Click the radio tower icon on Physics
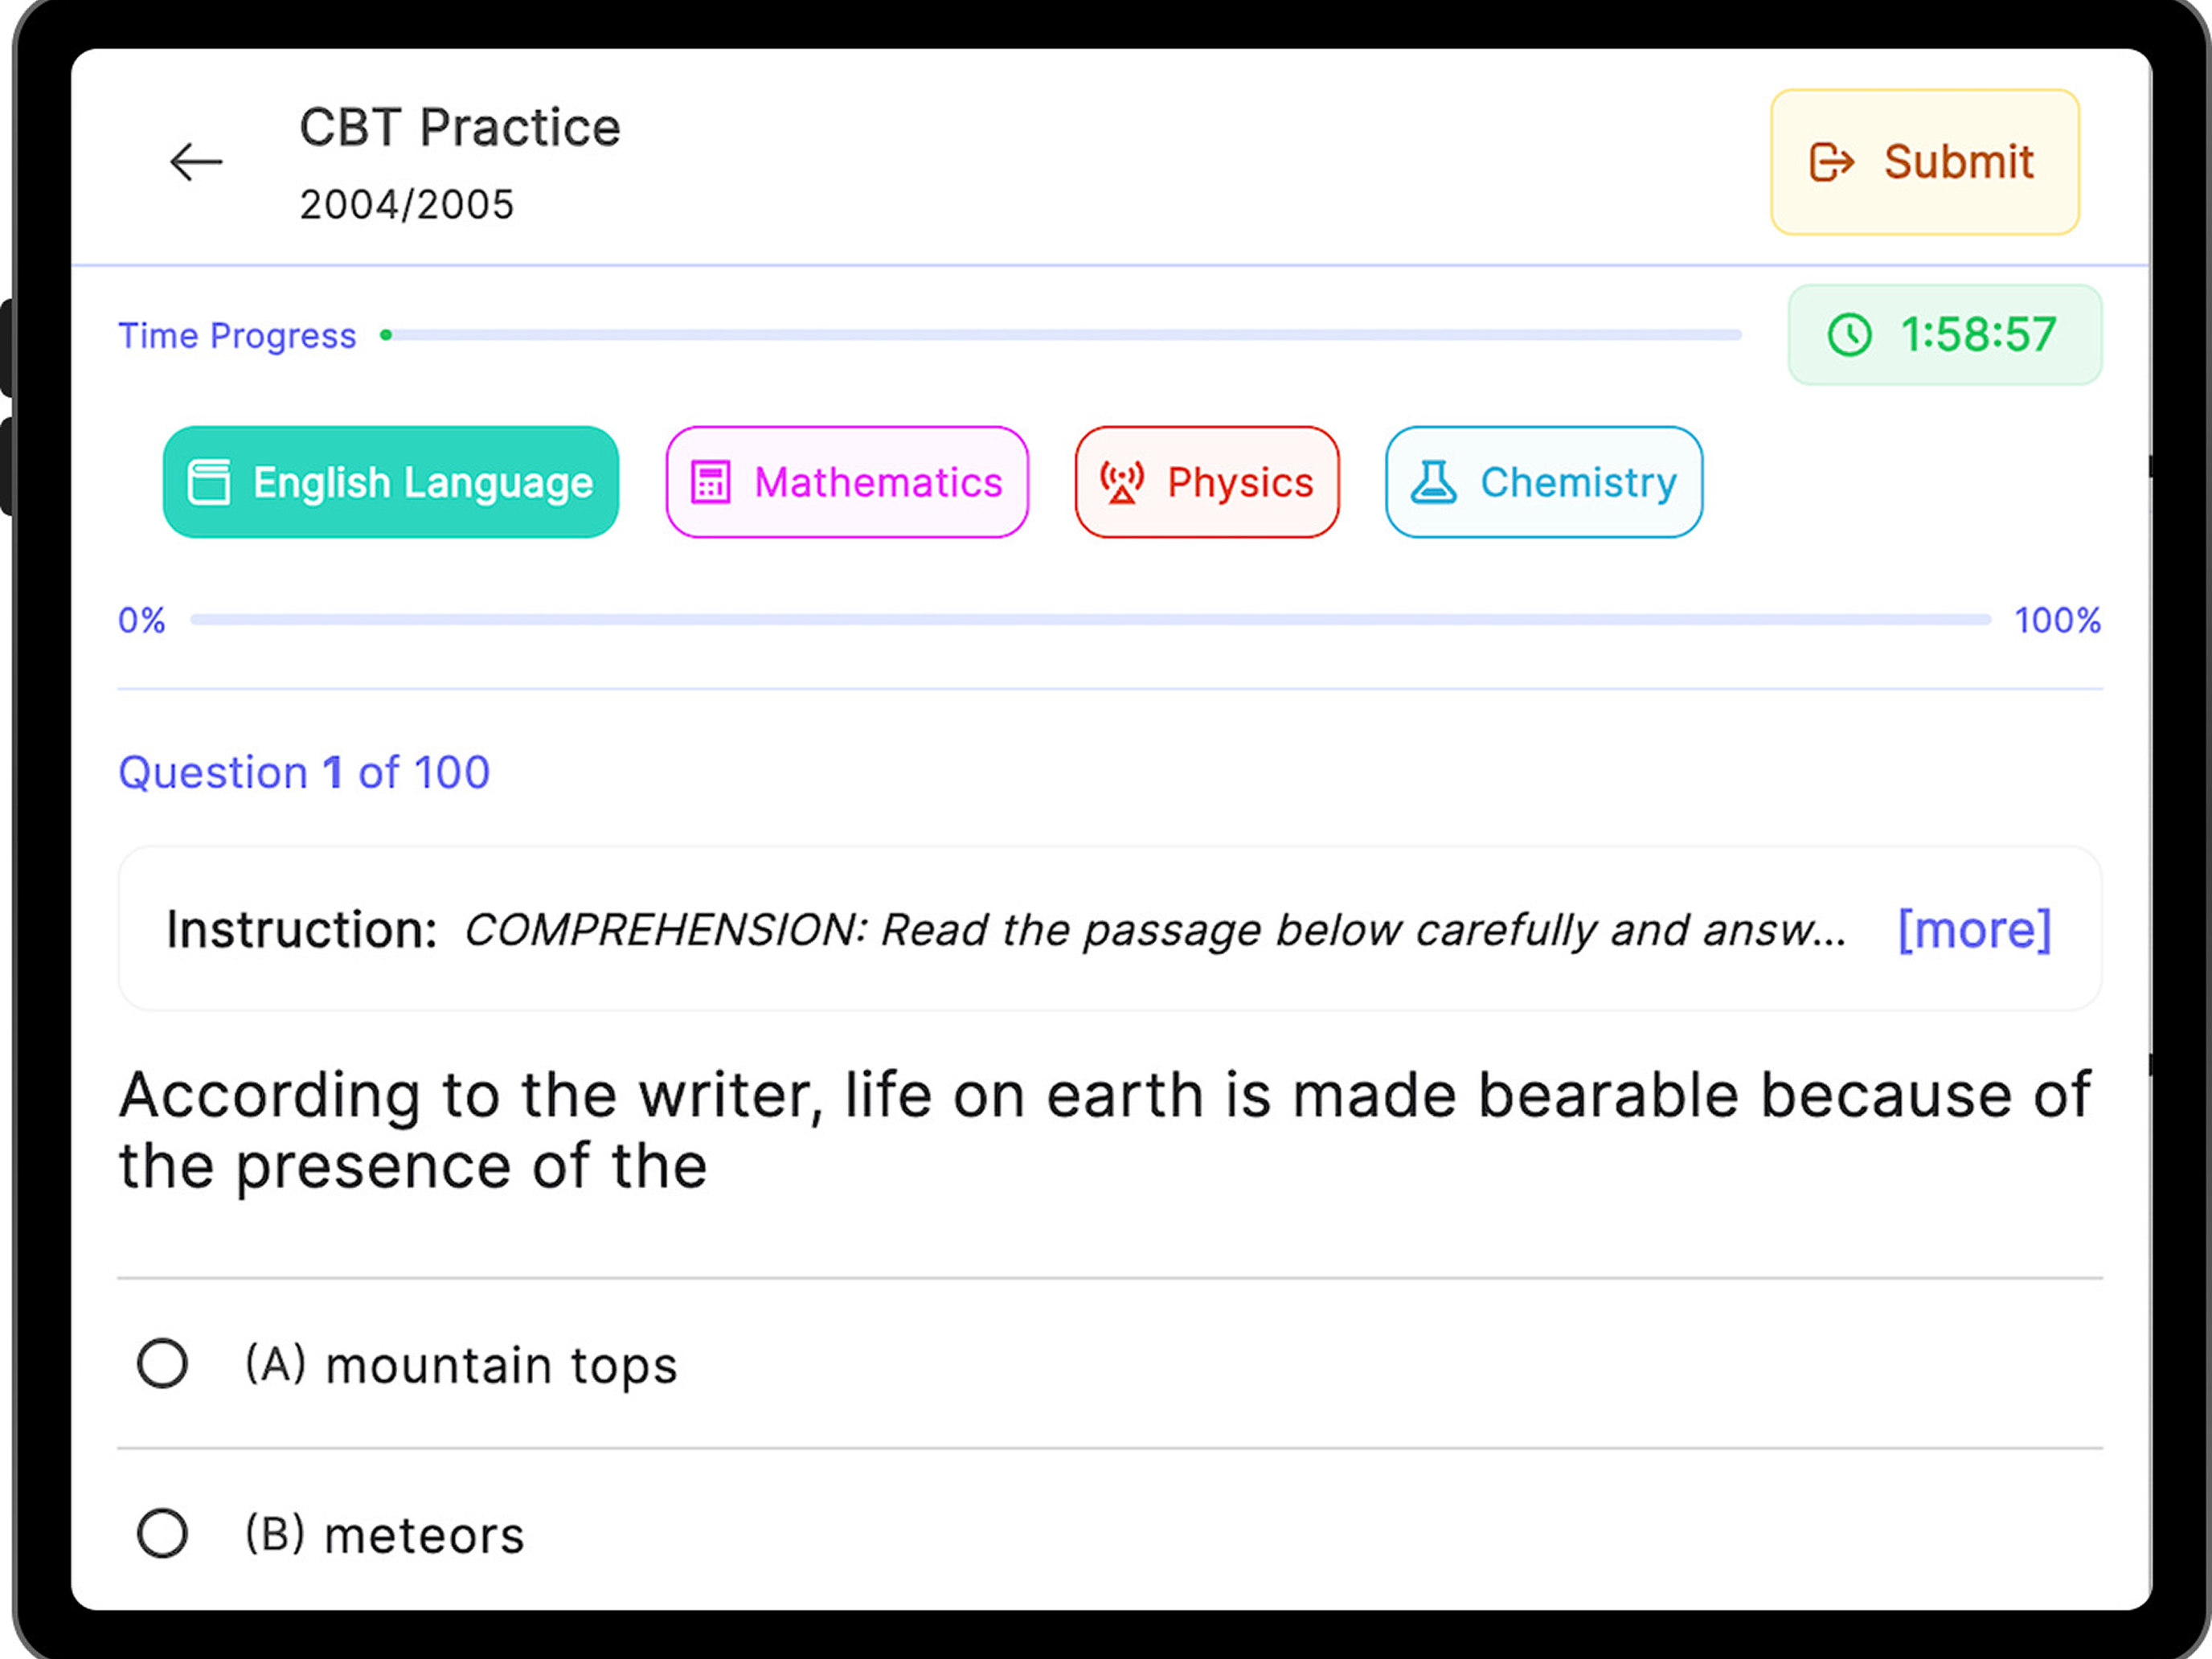Screen dimensions: 2212x1659 1122,482
